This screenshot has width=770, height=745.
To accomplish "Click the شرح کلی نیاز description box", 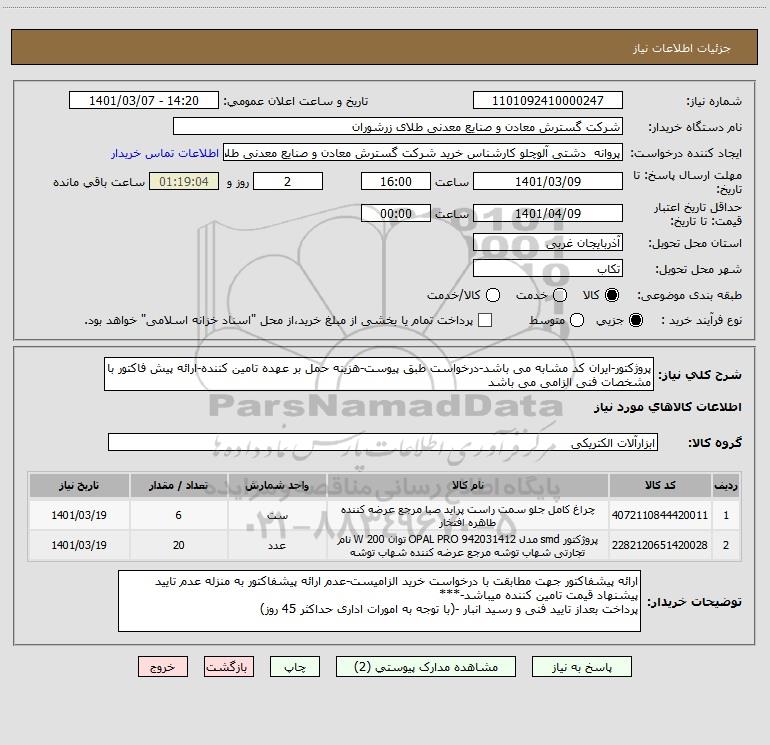I will (379, 375).
